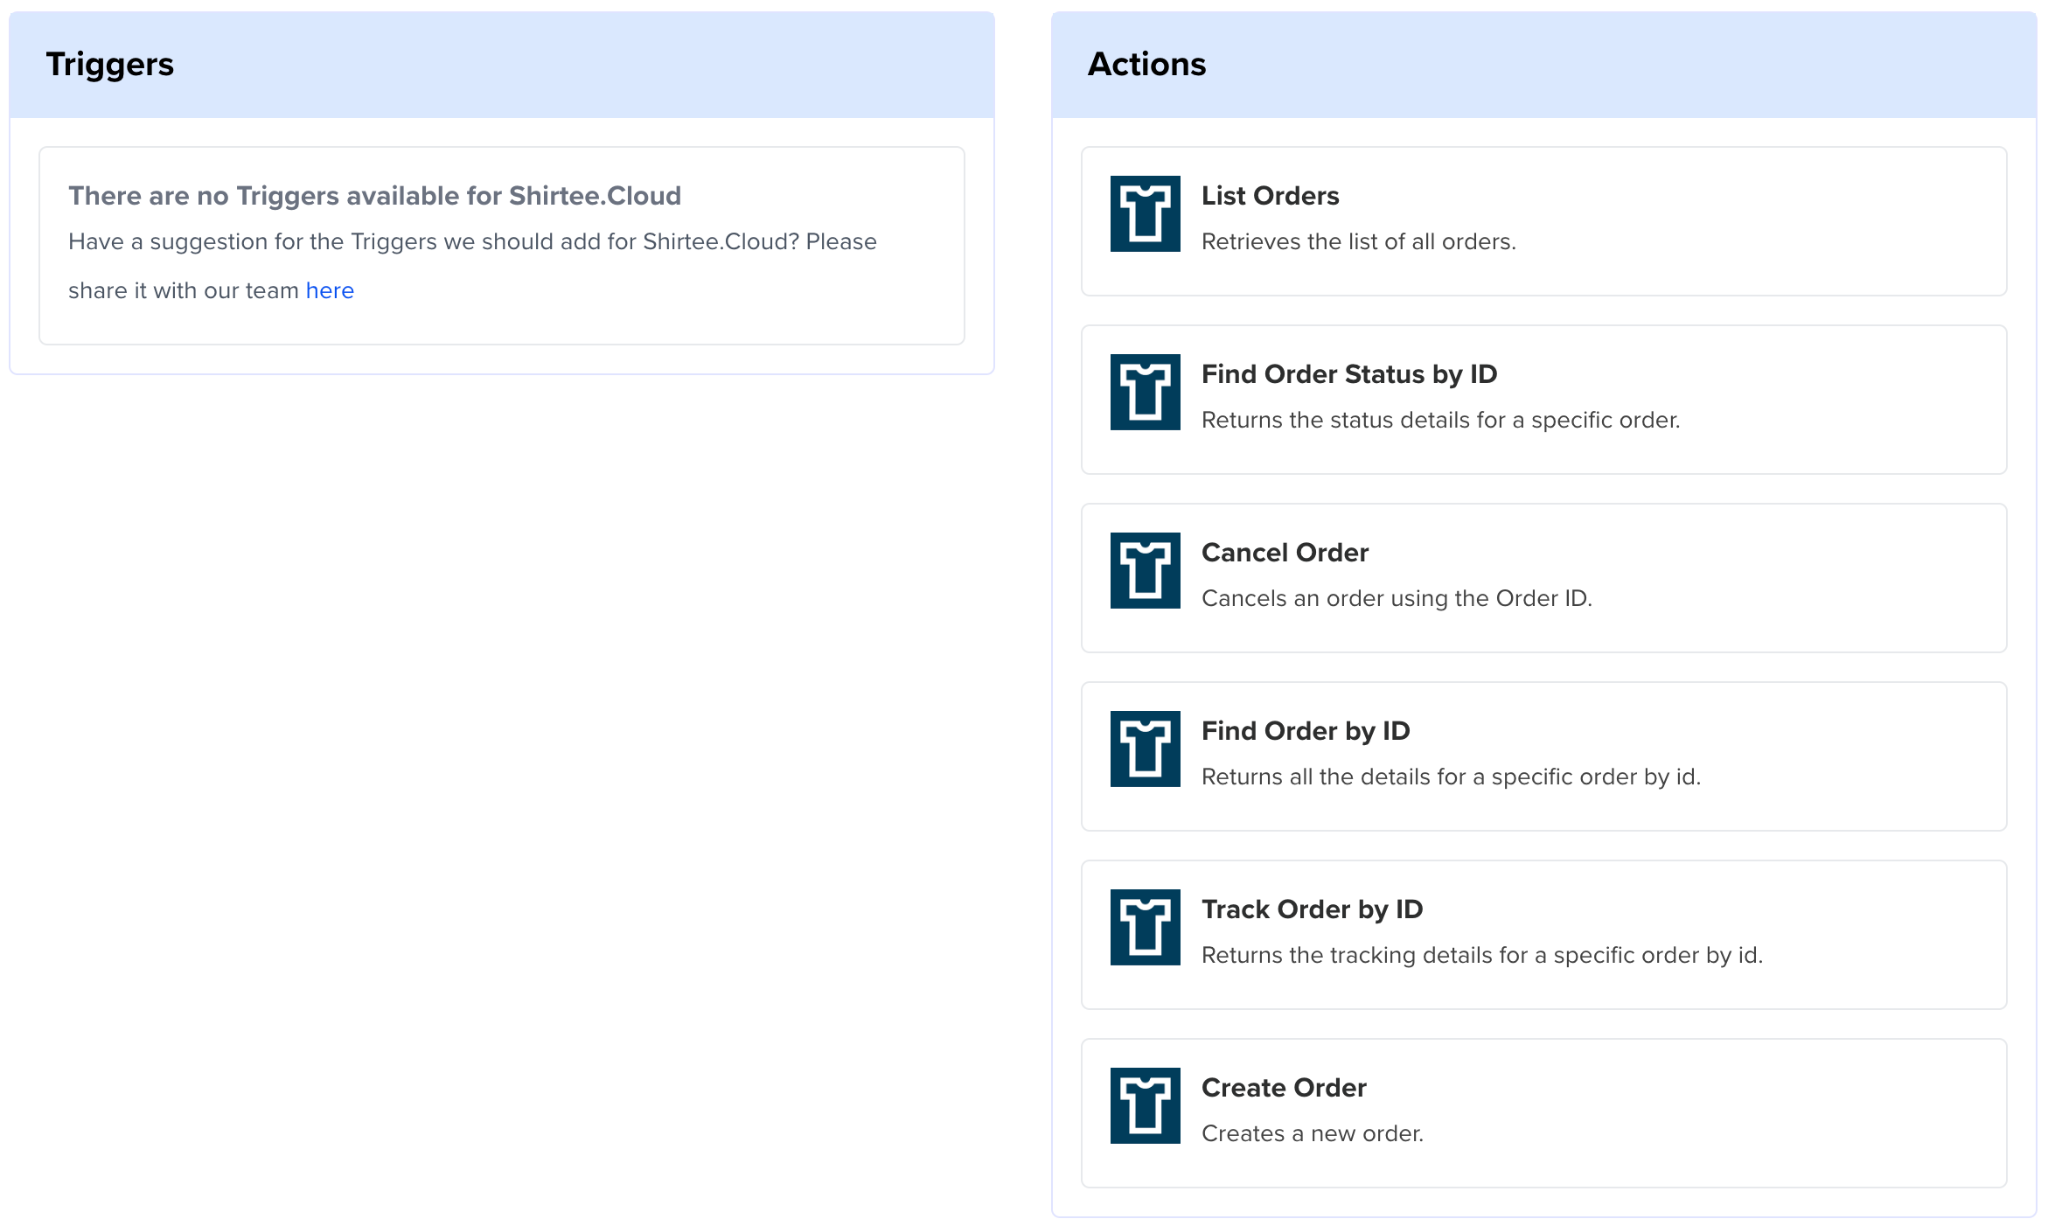Click 'Retrieves the list of all orders' description
Image resolution: width=2048 pixels, height=1229 pixels.
pyautogui.click(x=1357, y=242)
